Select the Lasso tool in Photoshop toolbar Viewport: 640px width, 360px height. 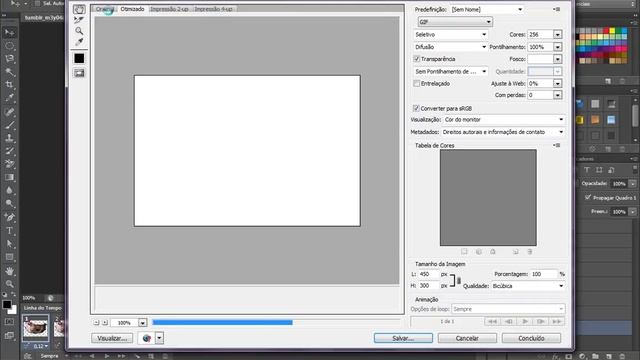[9, 59]
